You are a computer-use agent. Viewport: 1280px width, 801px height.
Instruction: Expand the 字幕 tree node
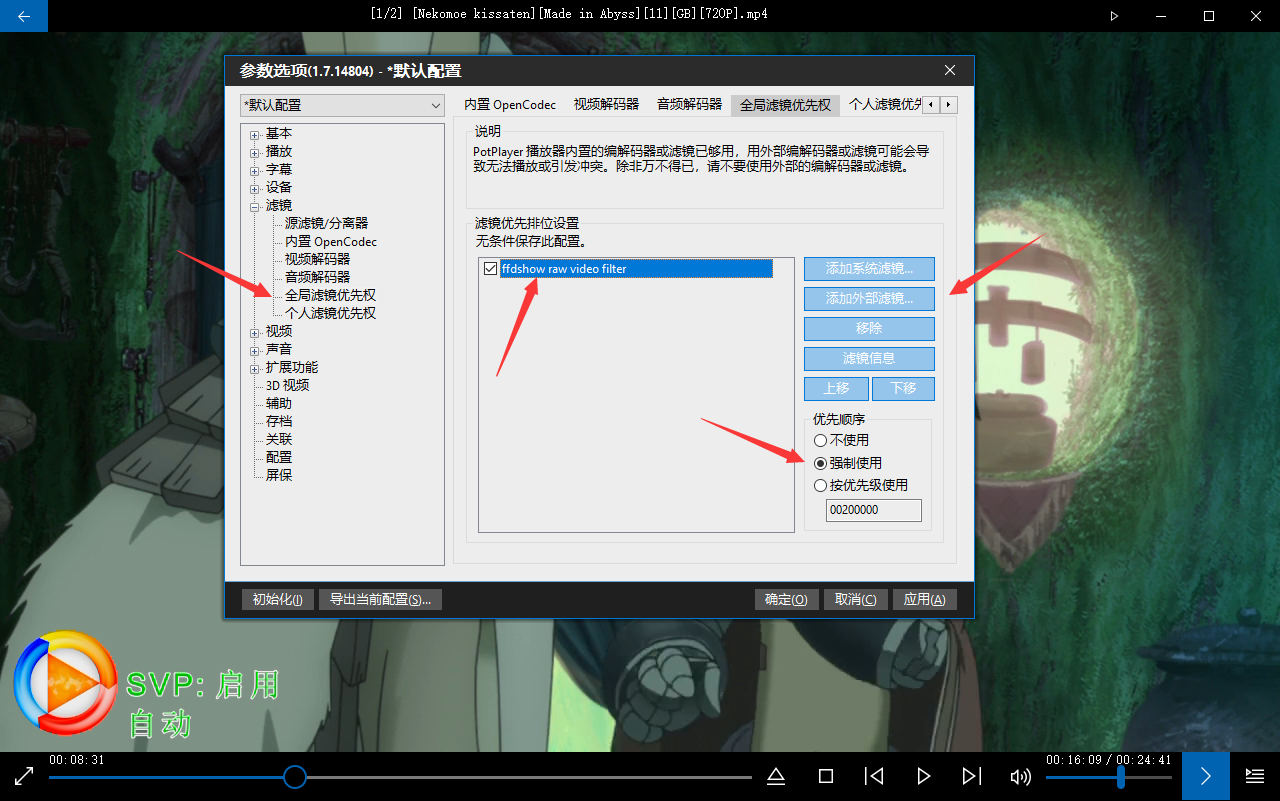point(255,170)
